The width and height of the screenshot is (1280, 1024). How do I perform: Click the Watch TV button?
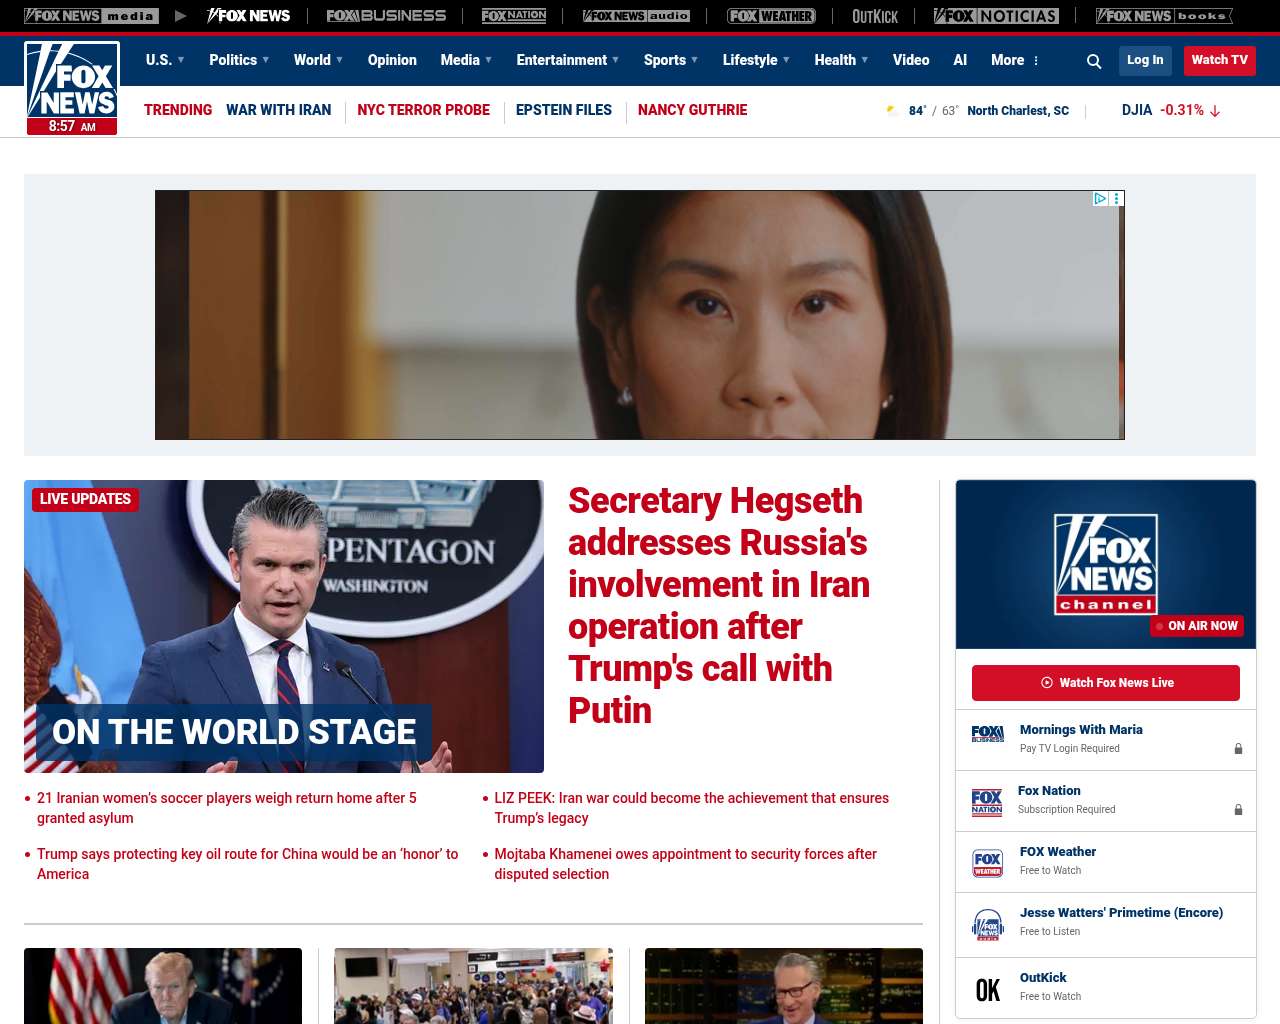coord(1219,60)
